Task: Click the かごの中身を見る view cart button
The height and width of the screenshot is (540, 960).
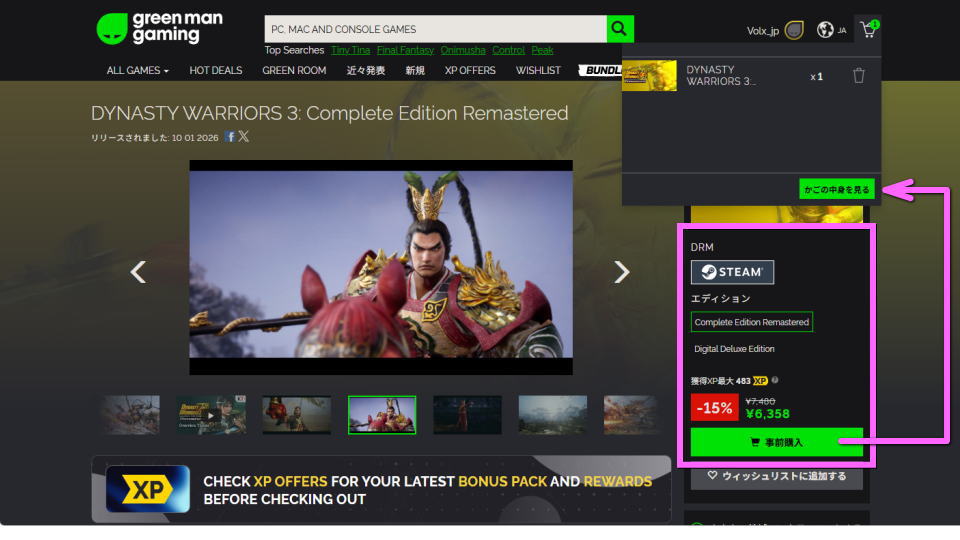Action: 836,189
